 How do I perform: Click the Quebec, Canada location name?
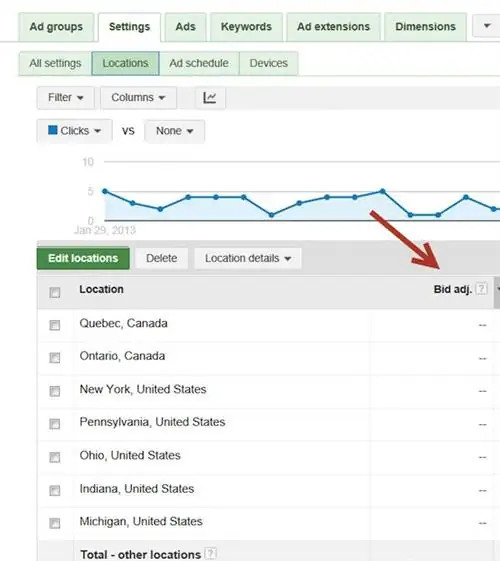point(123,323)
